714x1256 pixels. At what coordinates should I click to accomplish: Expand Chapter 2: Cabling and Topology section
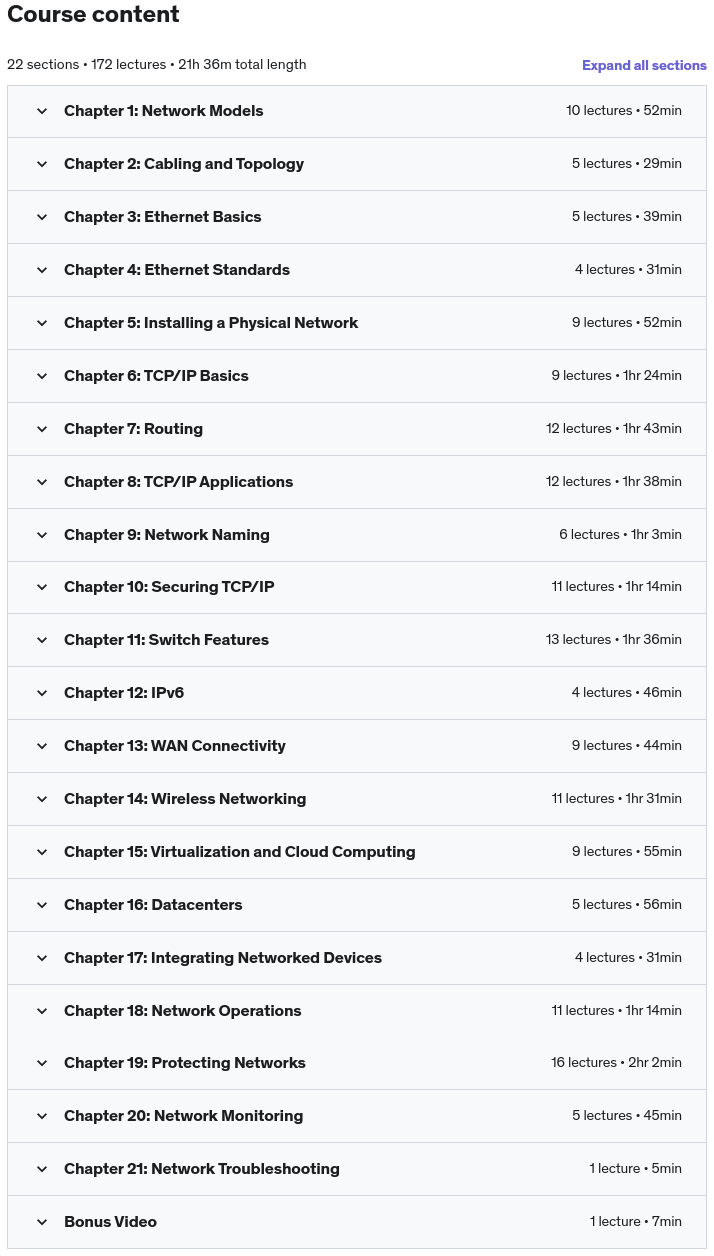pos(357,164)
